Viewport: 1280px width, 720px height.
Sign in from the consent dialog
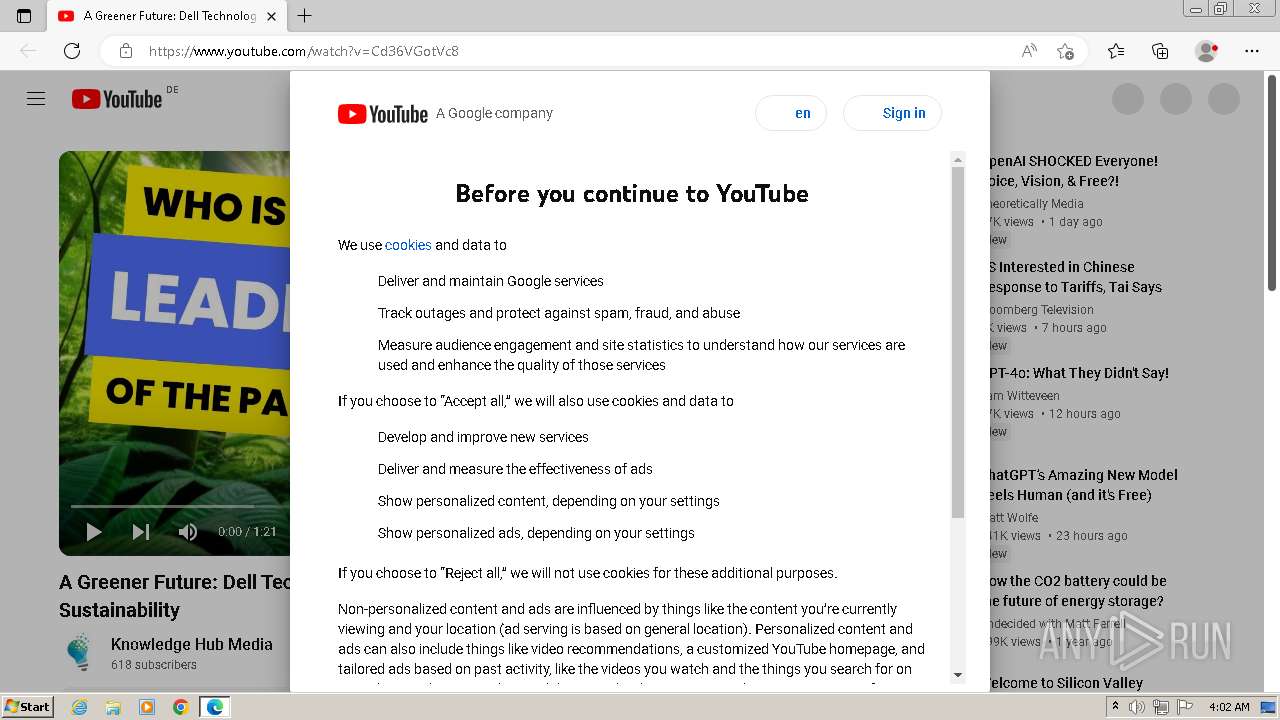click(x=892, y=113)
